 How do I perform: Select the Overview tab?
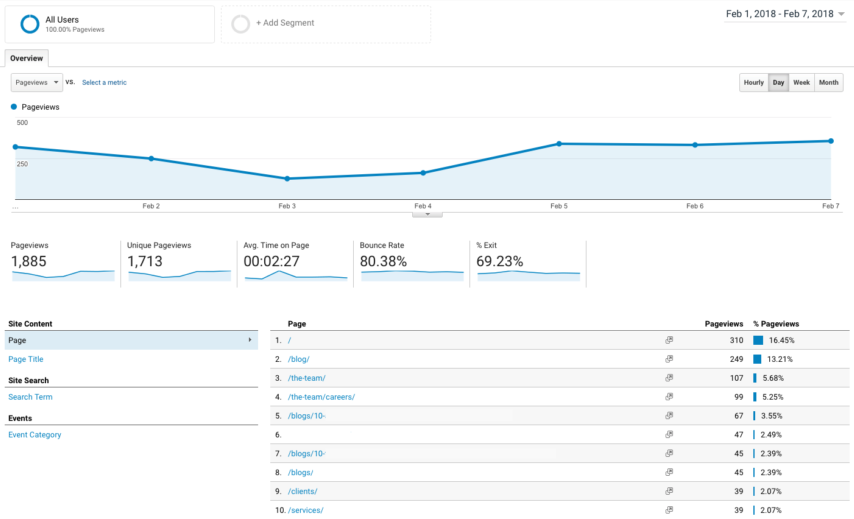pyautogui.click(x=26, y=58)
